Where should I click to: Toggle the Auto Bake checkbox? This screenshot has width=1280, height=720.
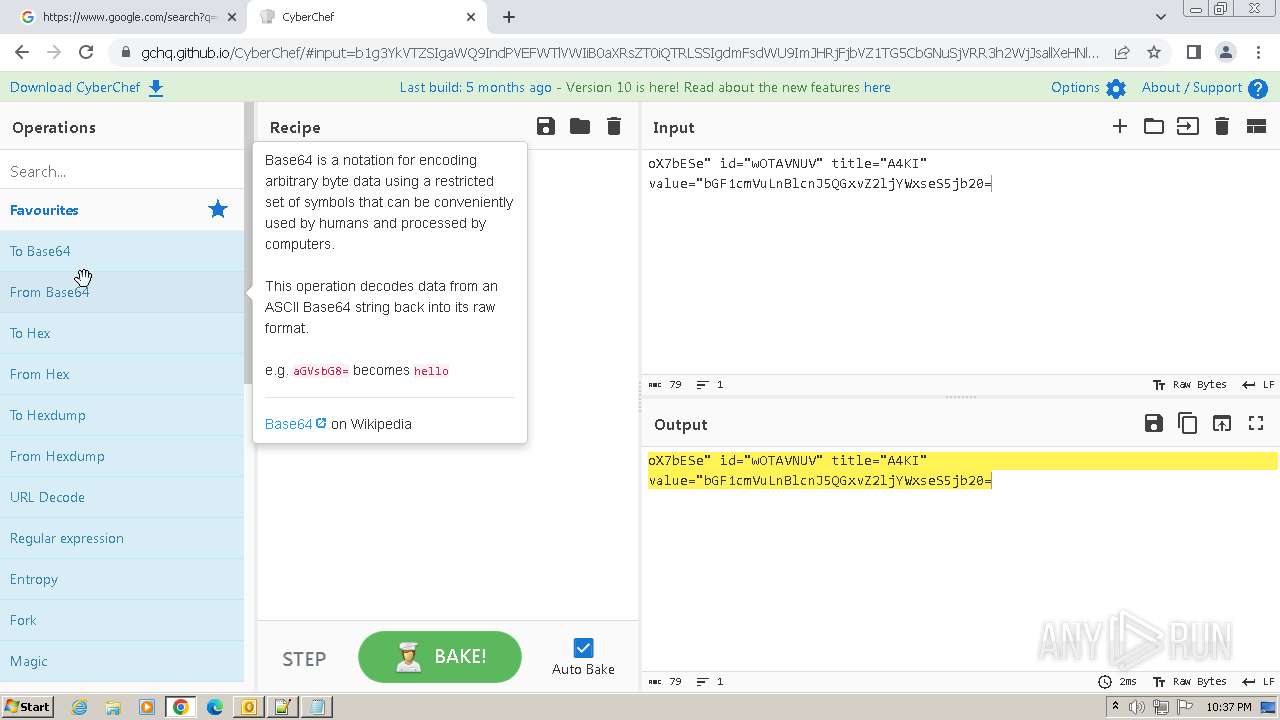[x=583, y=648]
